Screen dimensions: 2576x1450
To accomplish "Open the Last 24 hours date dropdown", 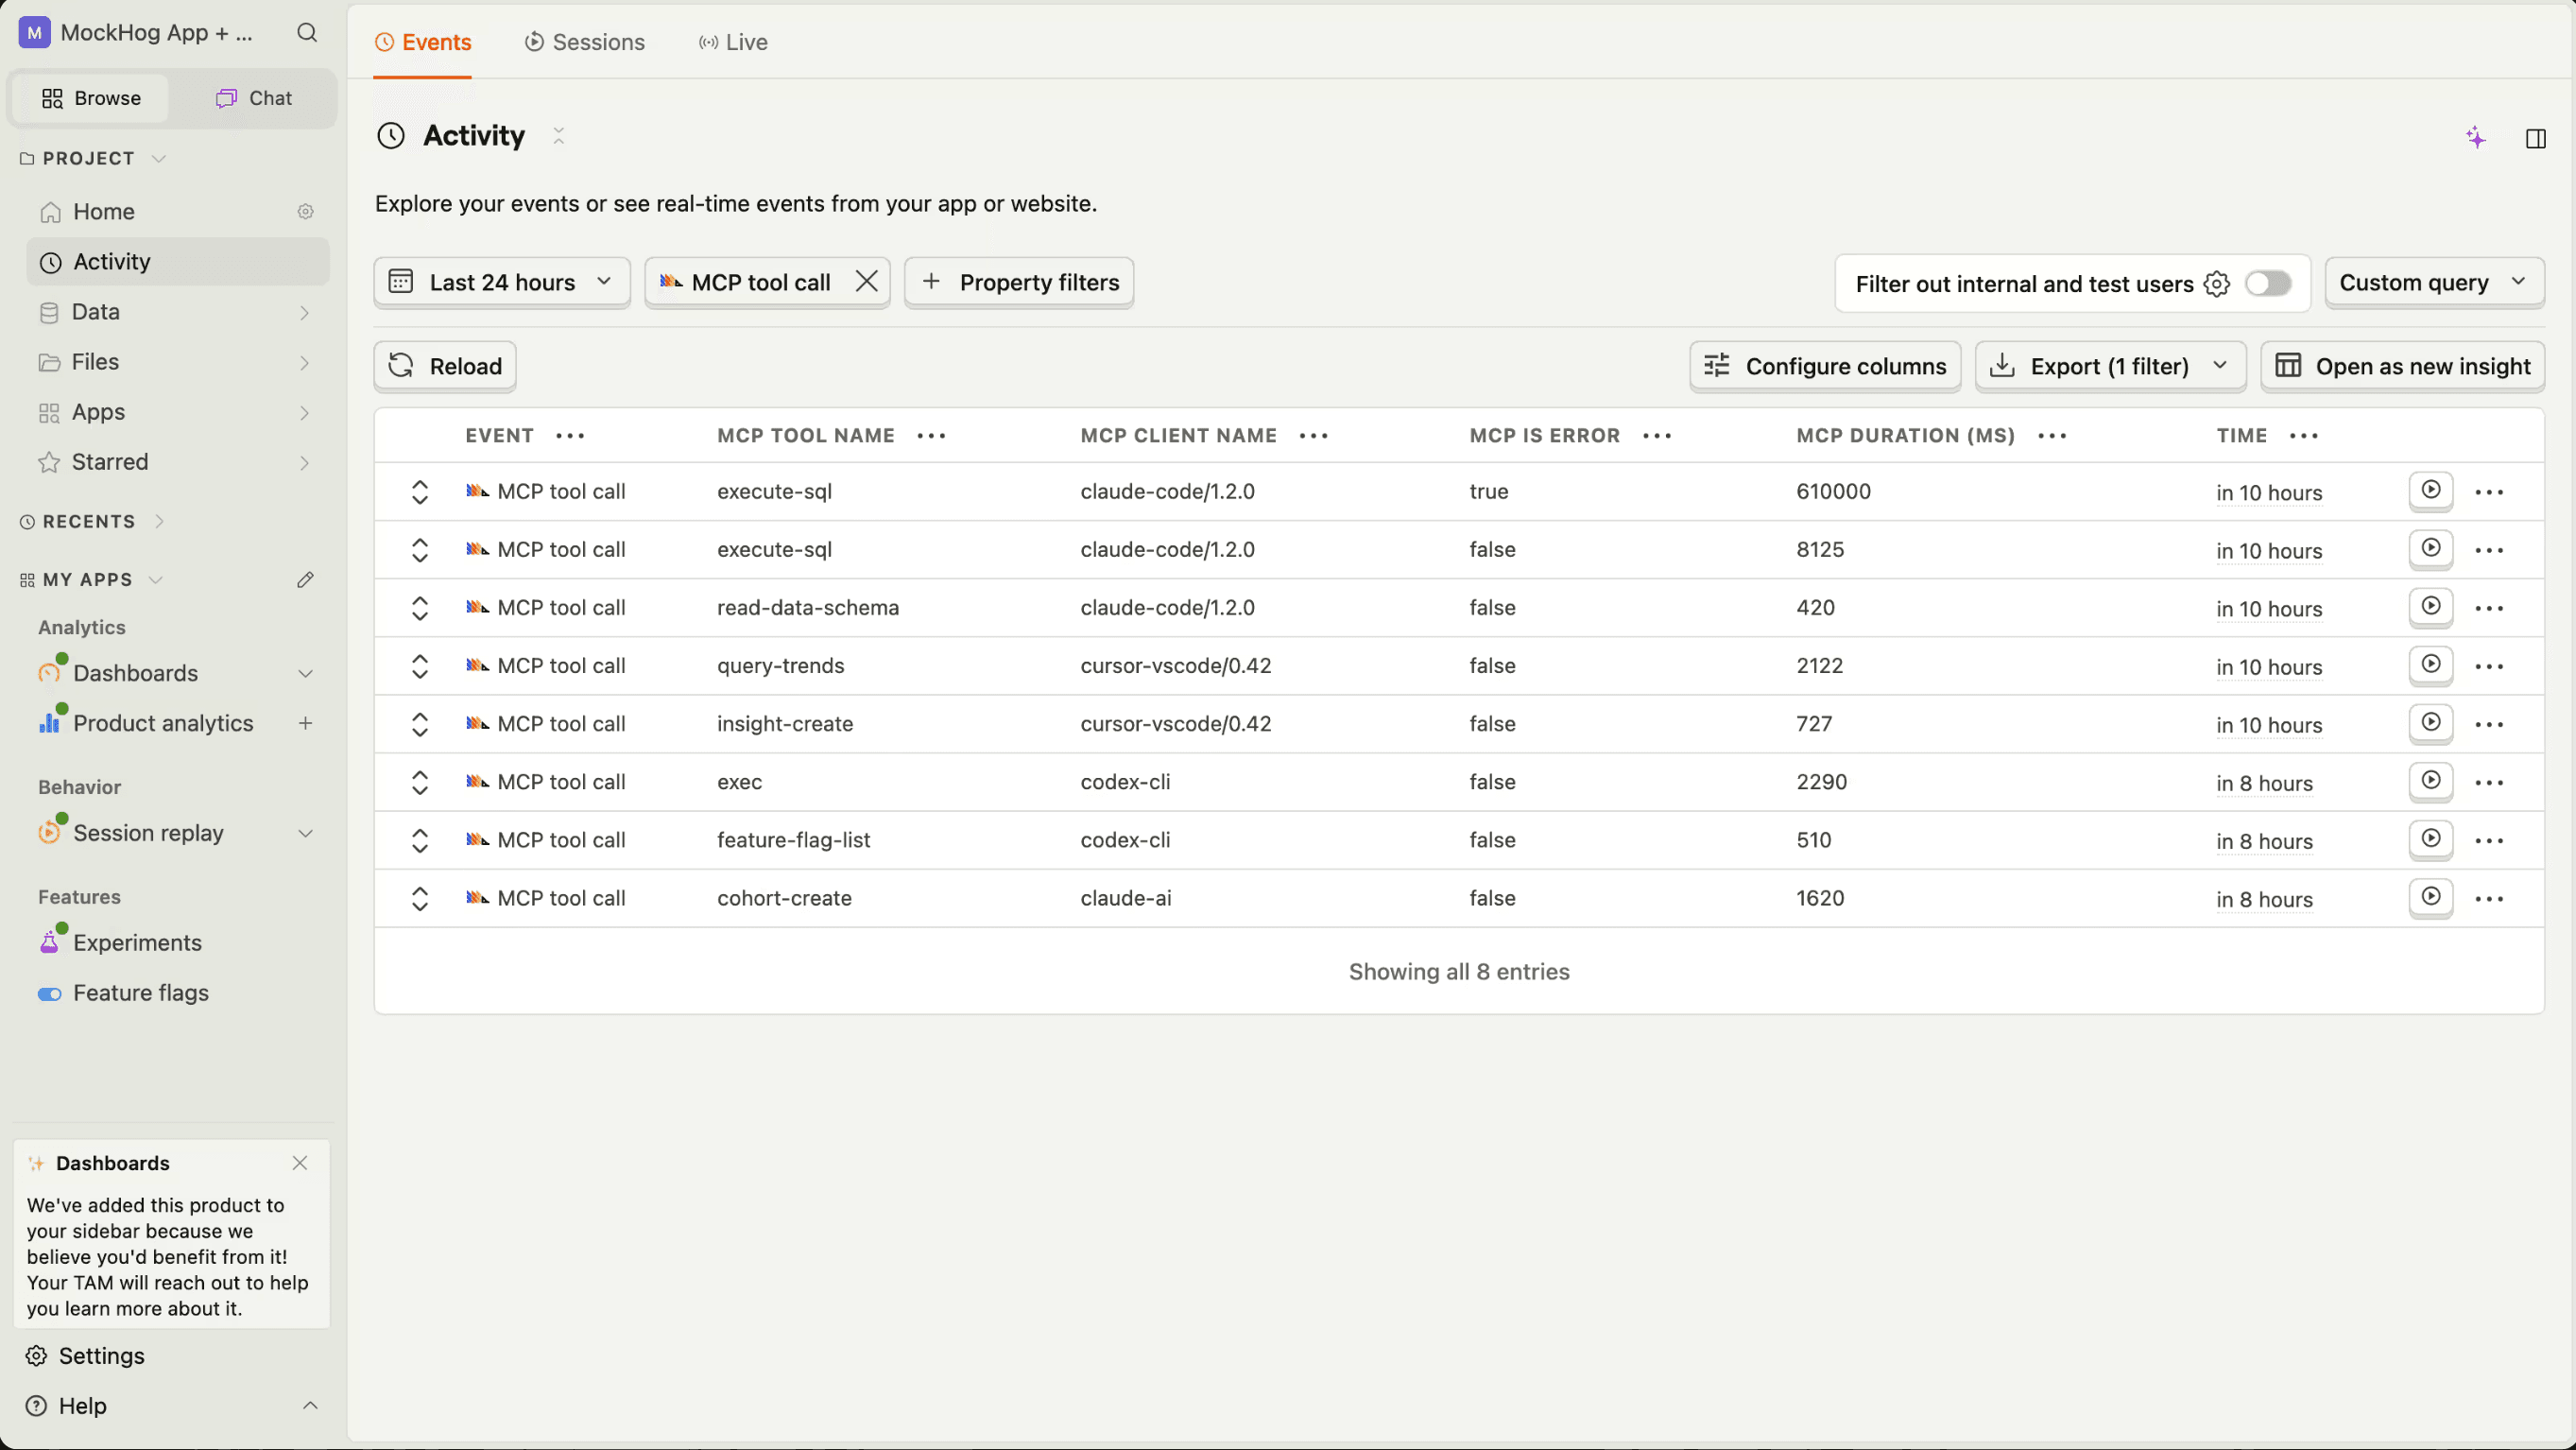I will pos(501,282).
